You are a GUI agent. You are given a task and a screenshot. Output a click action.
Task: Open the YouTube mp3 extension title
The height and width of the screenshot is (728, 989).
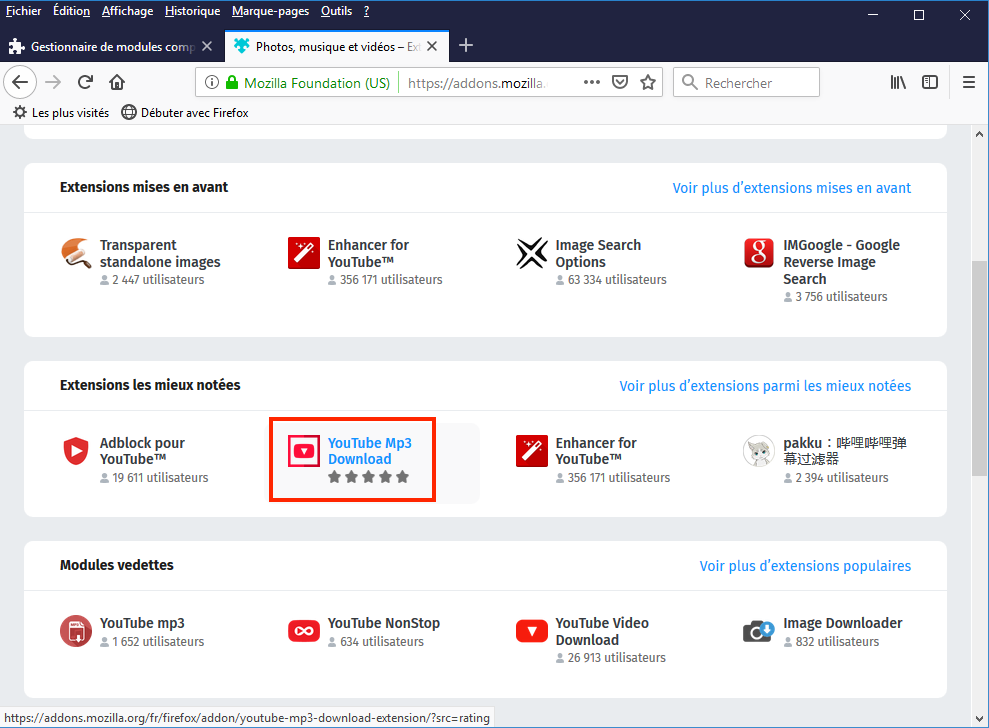click(x=142, y=623)
